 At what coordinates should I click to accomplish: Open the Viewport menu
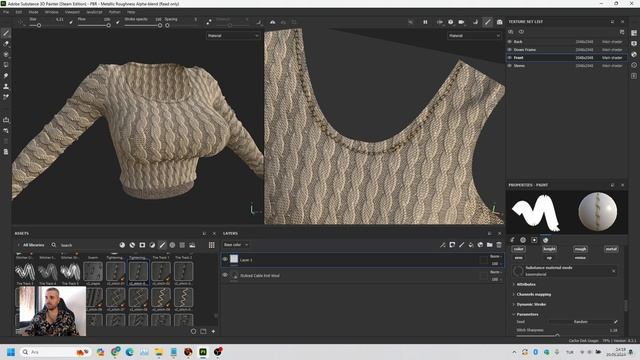72,12
